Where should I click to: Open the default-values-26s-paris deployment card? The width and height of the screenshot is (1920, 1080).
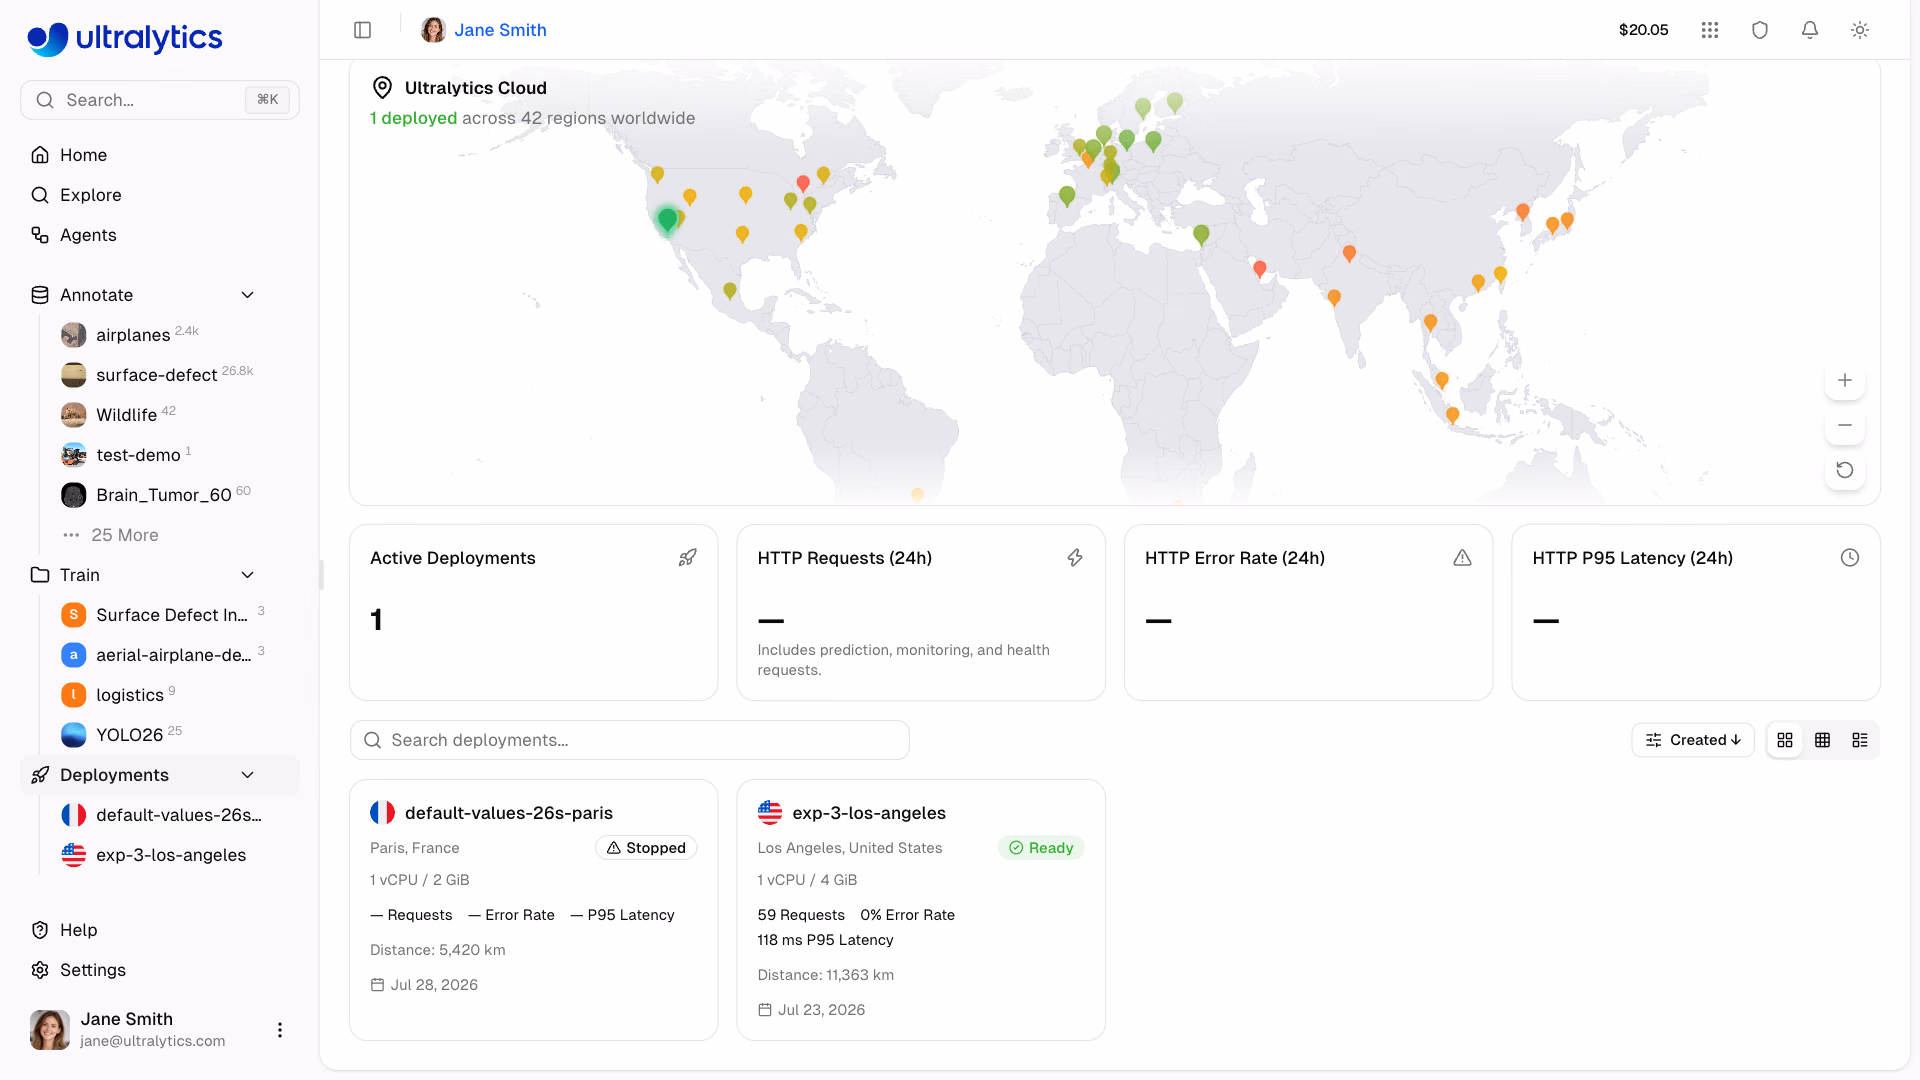[x=533, y=910]
